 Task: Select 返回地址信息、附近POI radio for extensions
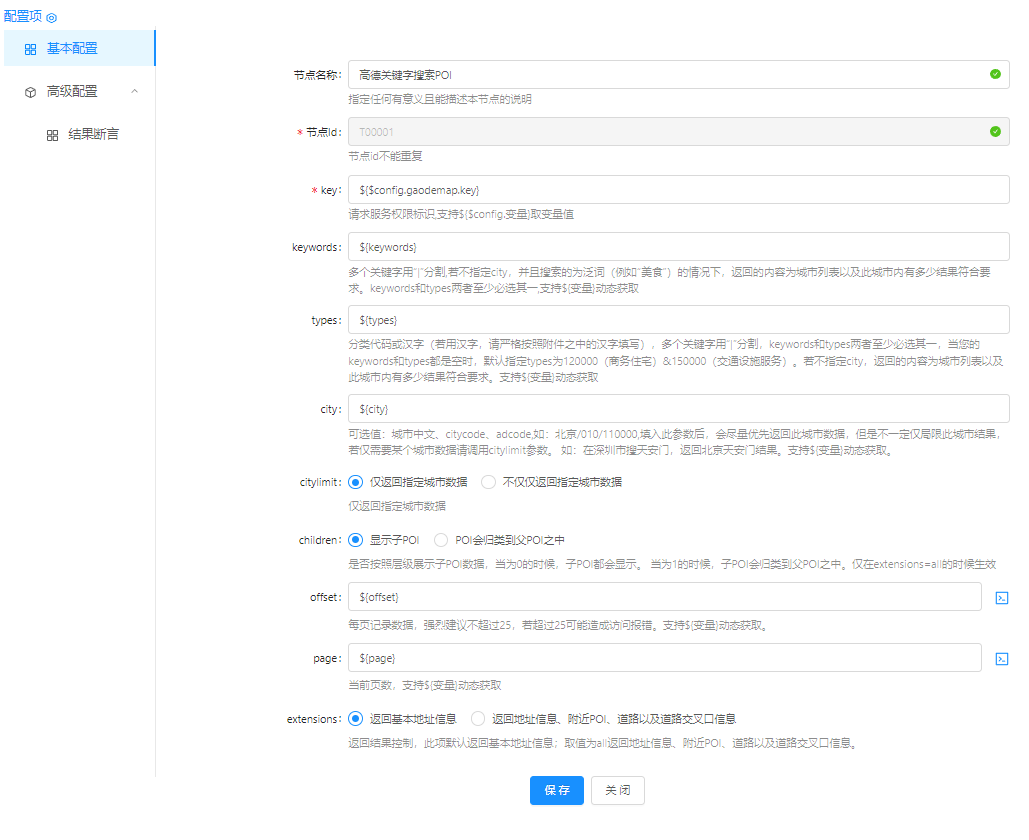pyautogui.click(x=477, y=719)
